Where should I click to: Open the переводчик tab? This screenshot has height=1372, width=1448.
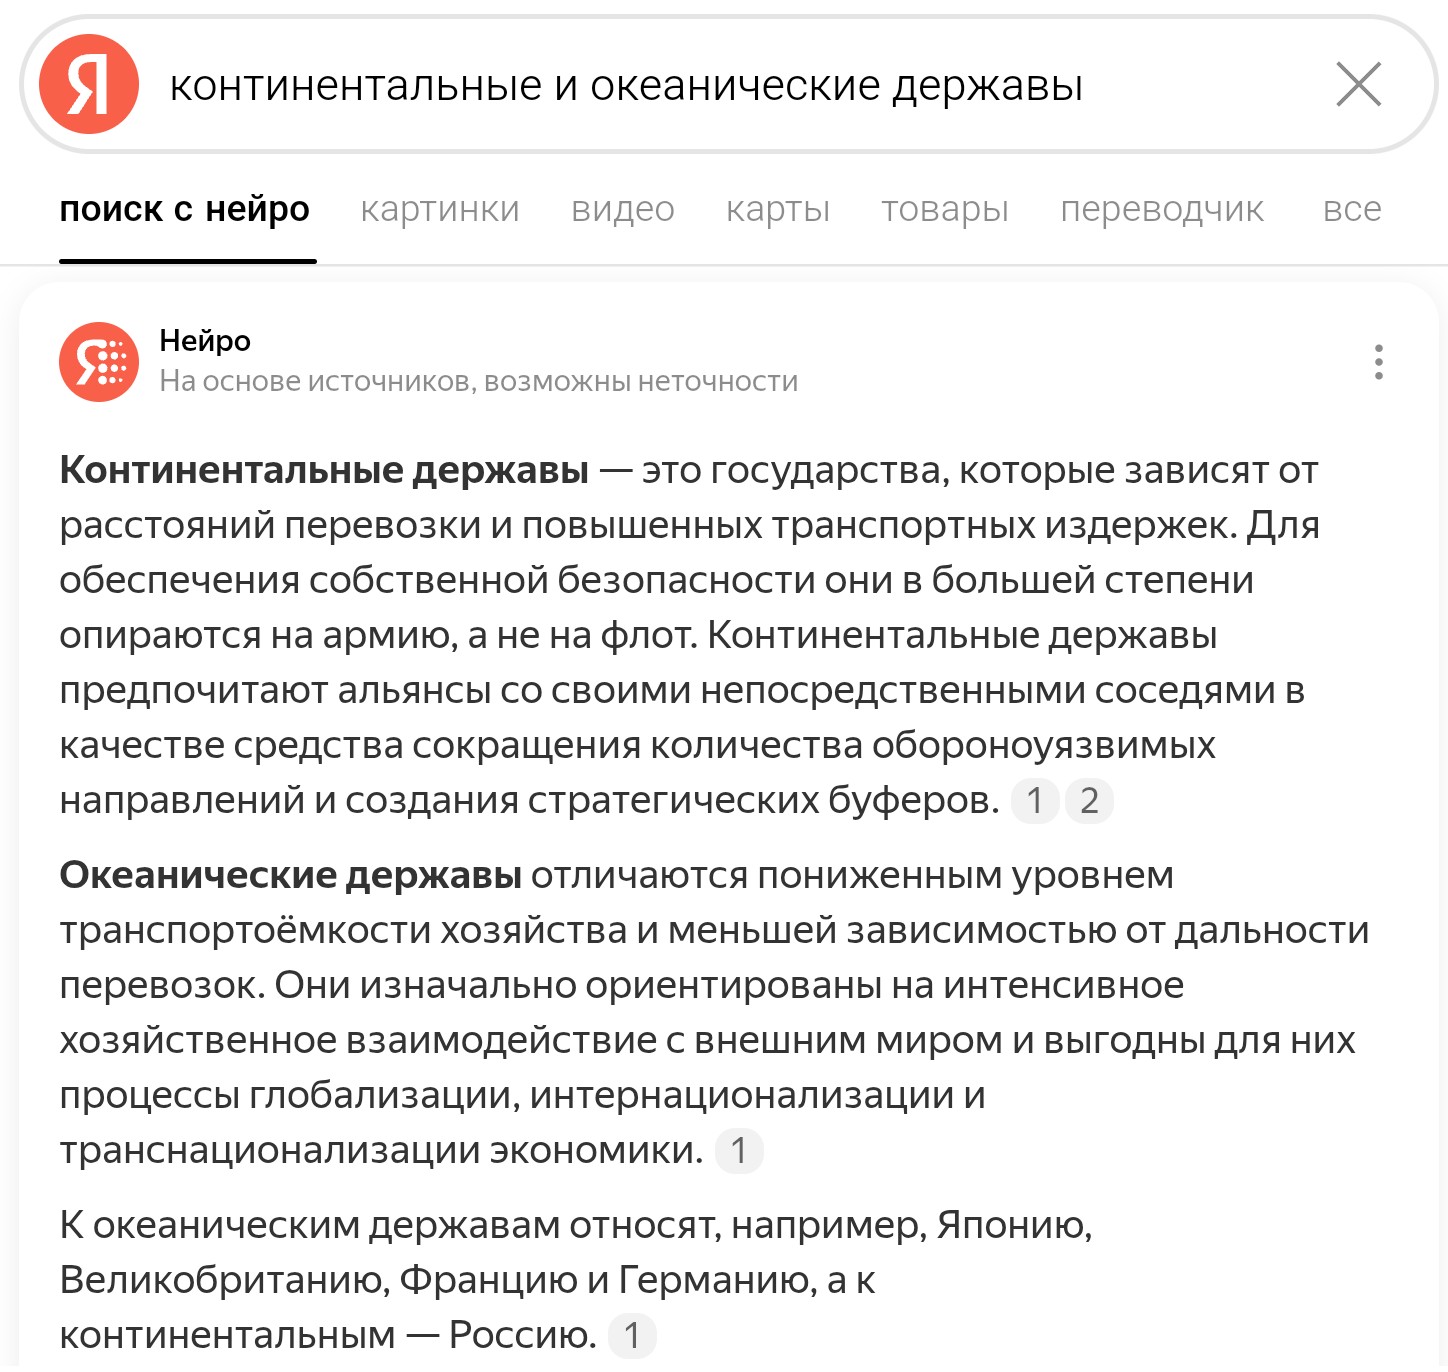(1162, 209)
